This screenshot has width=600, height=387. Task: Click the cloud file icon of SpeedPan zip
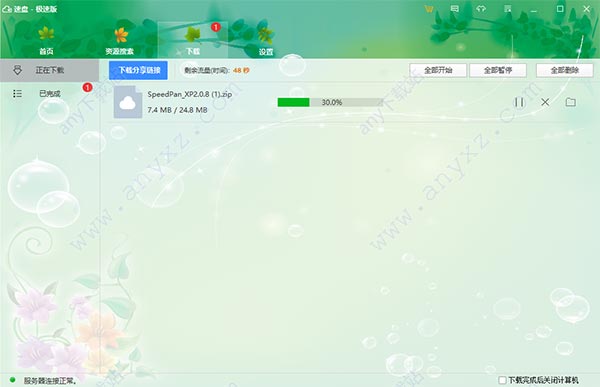tap(128, 102)
